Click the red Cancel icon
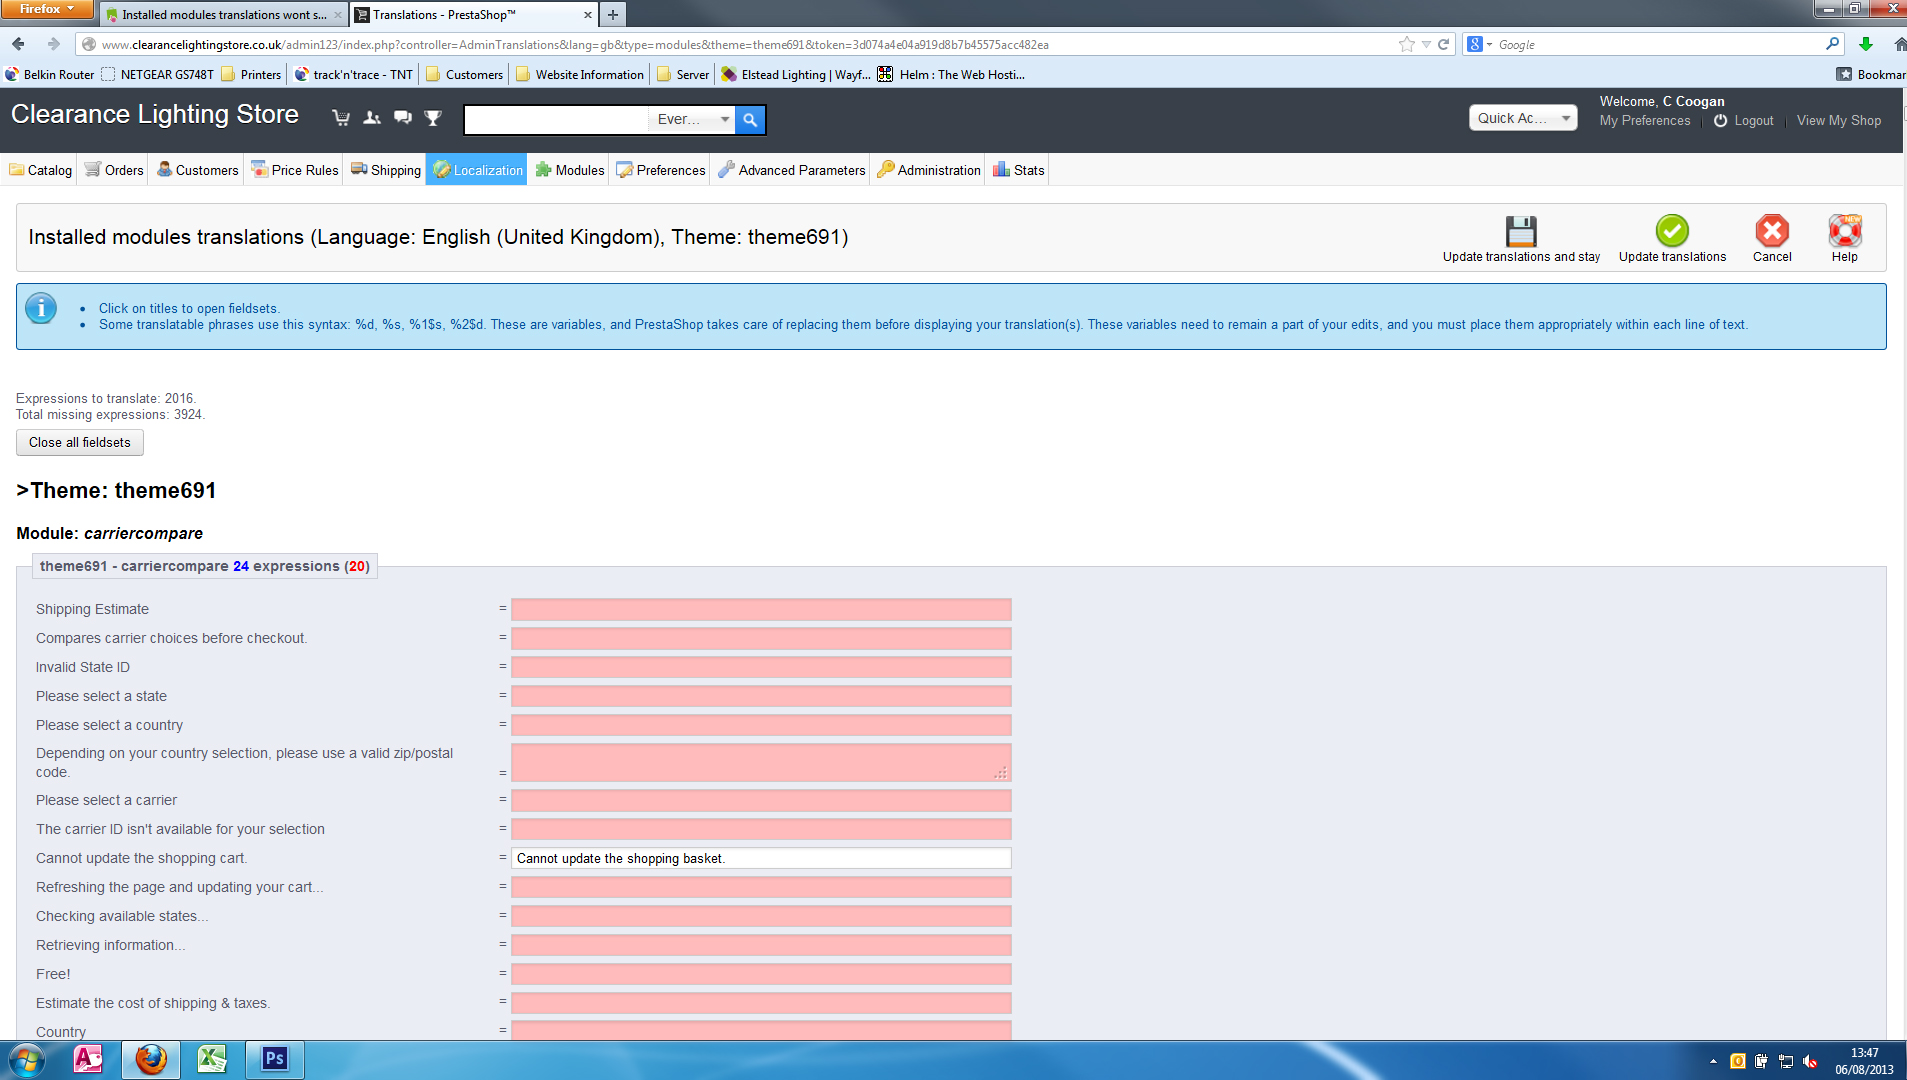 1772,231
